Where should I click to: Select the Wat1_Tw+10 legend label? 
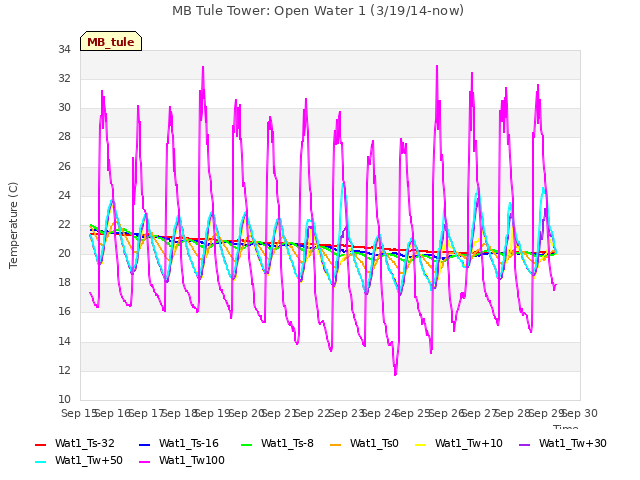pyautogui.click(x=469, y=443)
